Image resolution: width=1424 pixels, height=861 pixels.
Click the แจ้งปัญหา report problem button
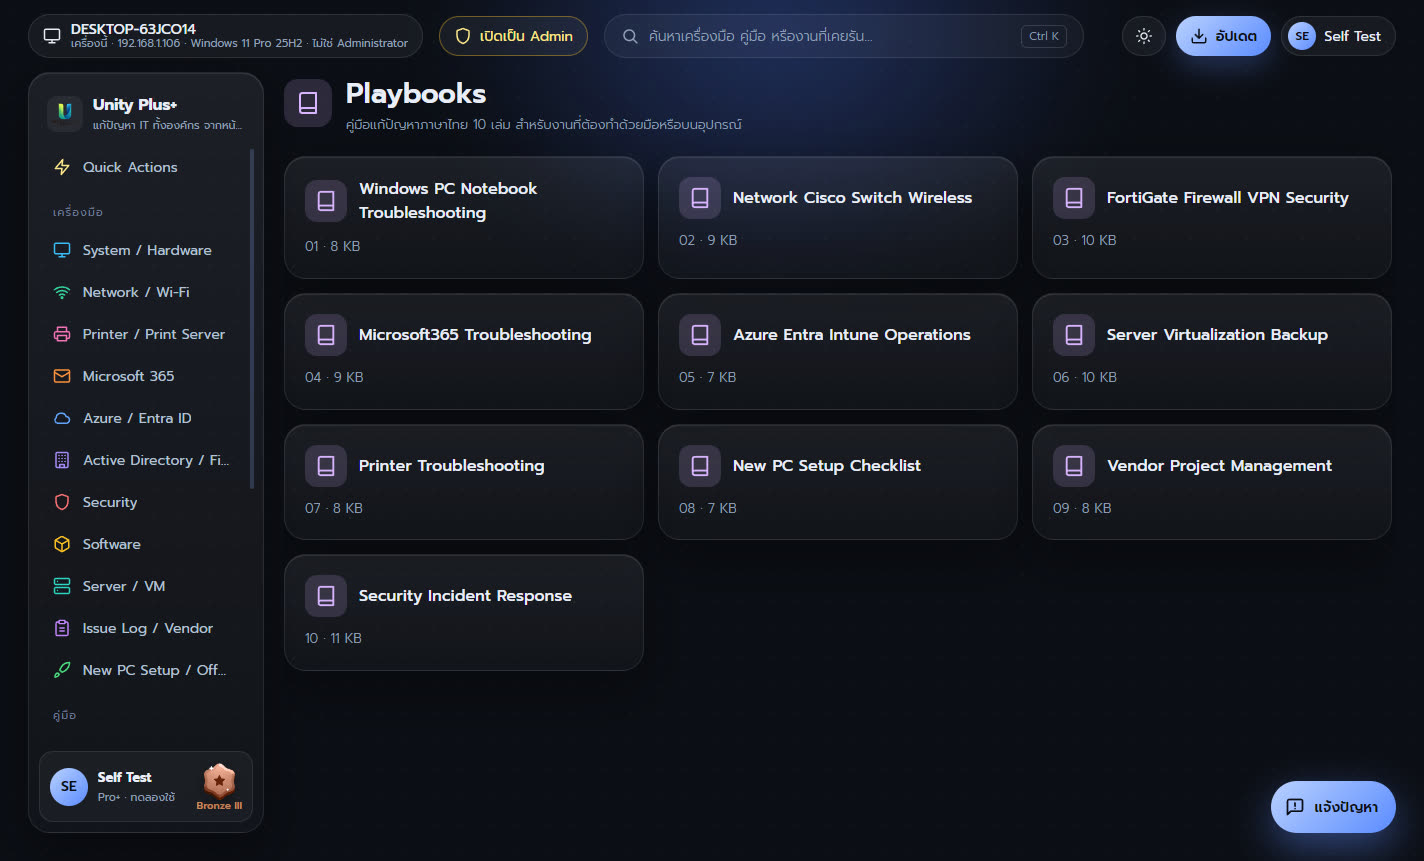[1333, 807]
